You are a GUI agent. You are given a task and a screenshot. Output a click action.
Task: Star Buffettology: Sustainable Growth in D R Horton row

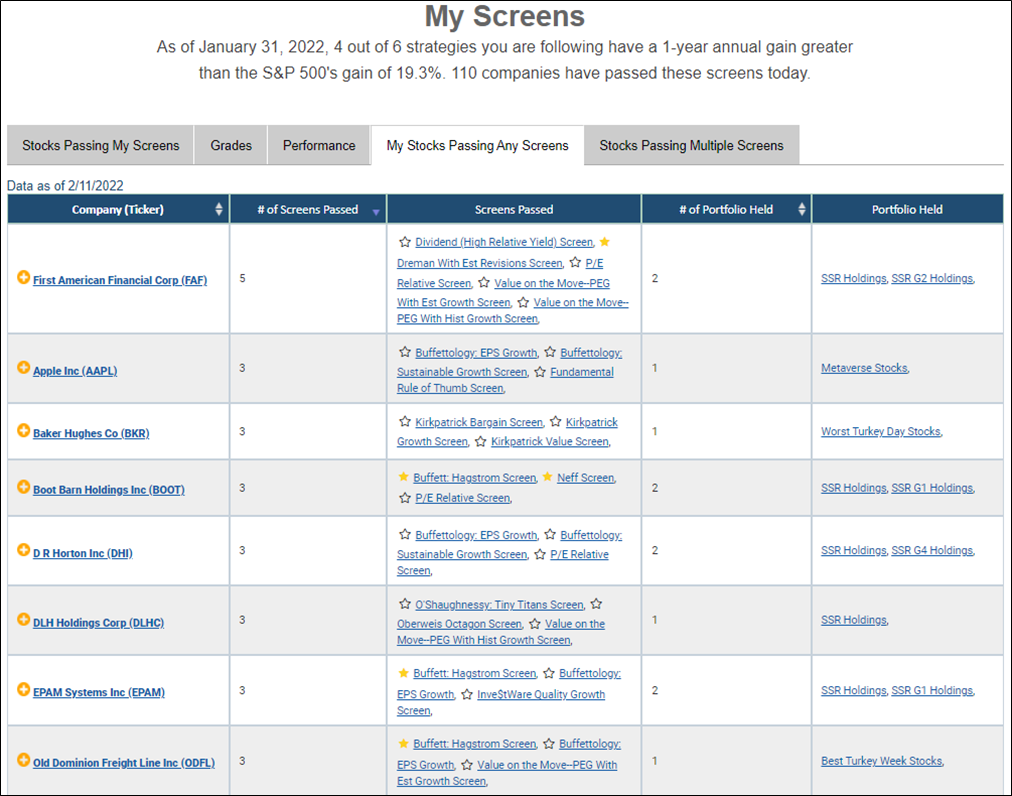550,535
